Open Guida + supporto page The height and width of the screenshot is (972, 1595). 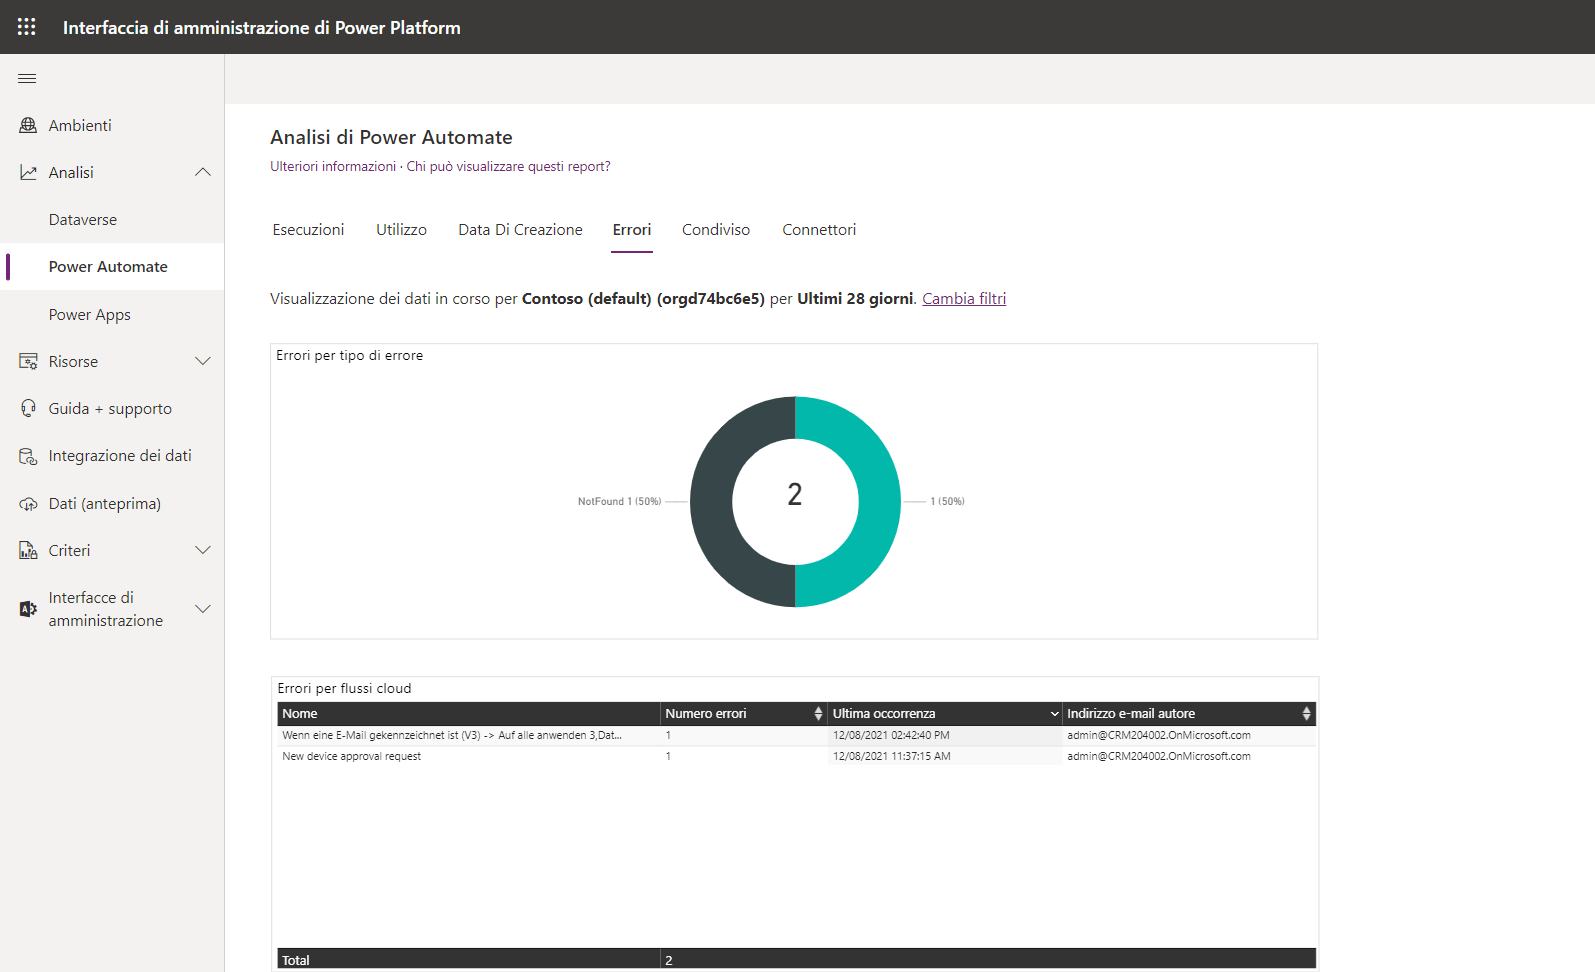112,408
